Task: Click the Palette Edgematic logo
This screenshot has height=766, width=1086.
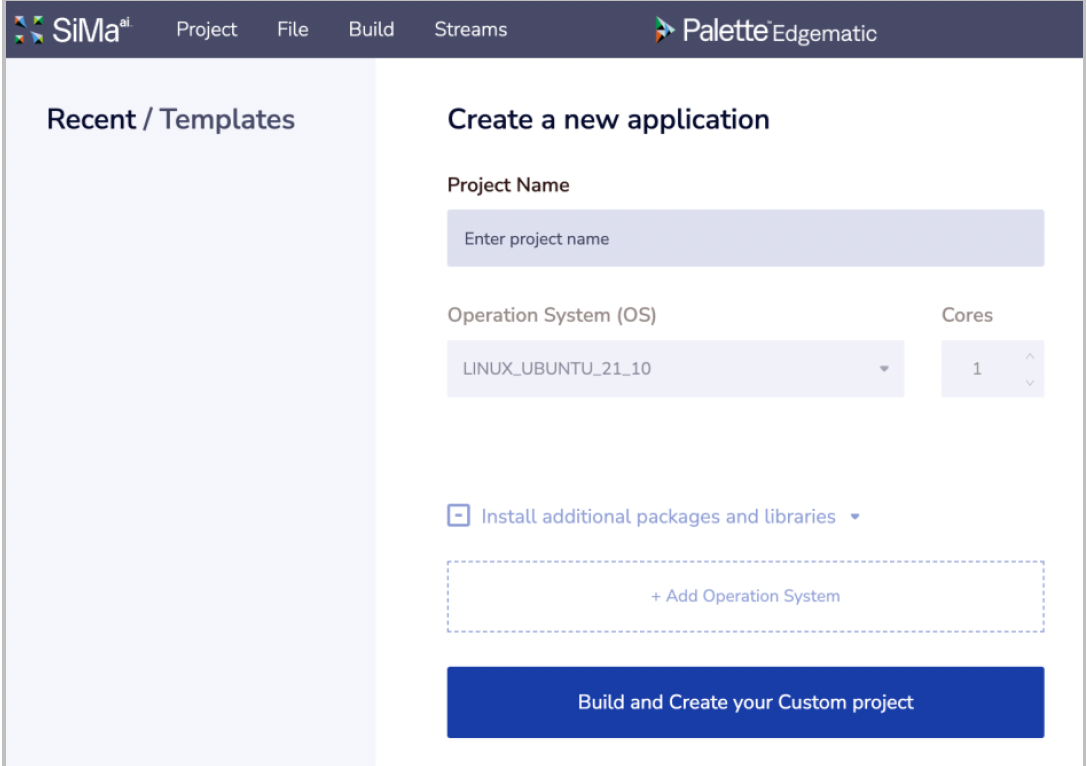Action: click(x=765, y=31)
